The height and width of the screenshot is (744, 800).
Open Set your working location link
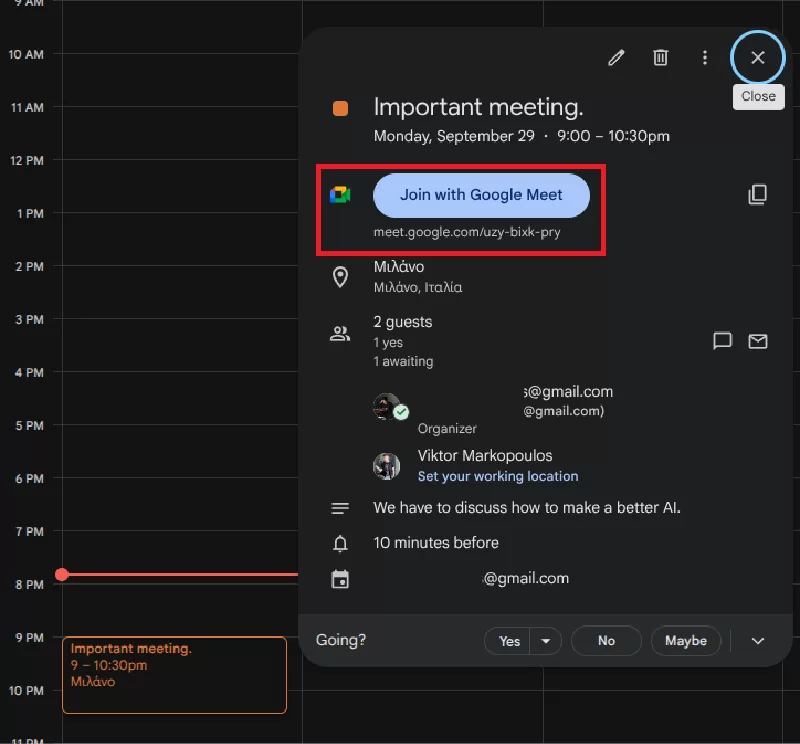coord(498,477)
